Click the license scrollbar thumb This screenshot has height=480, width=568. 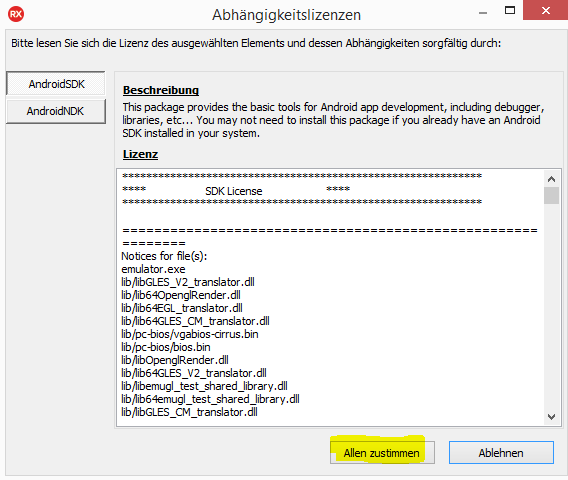pos(551,196)
